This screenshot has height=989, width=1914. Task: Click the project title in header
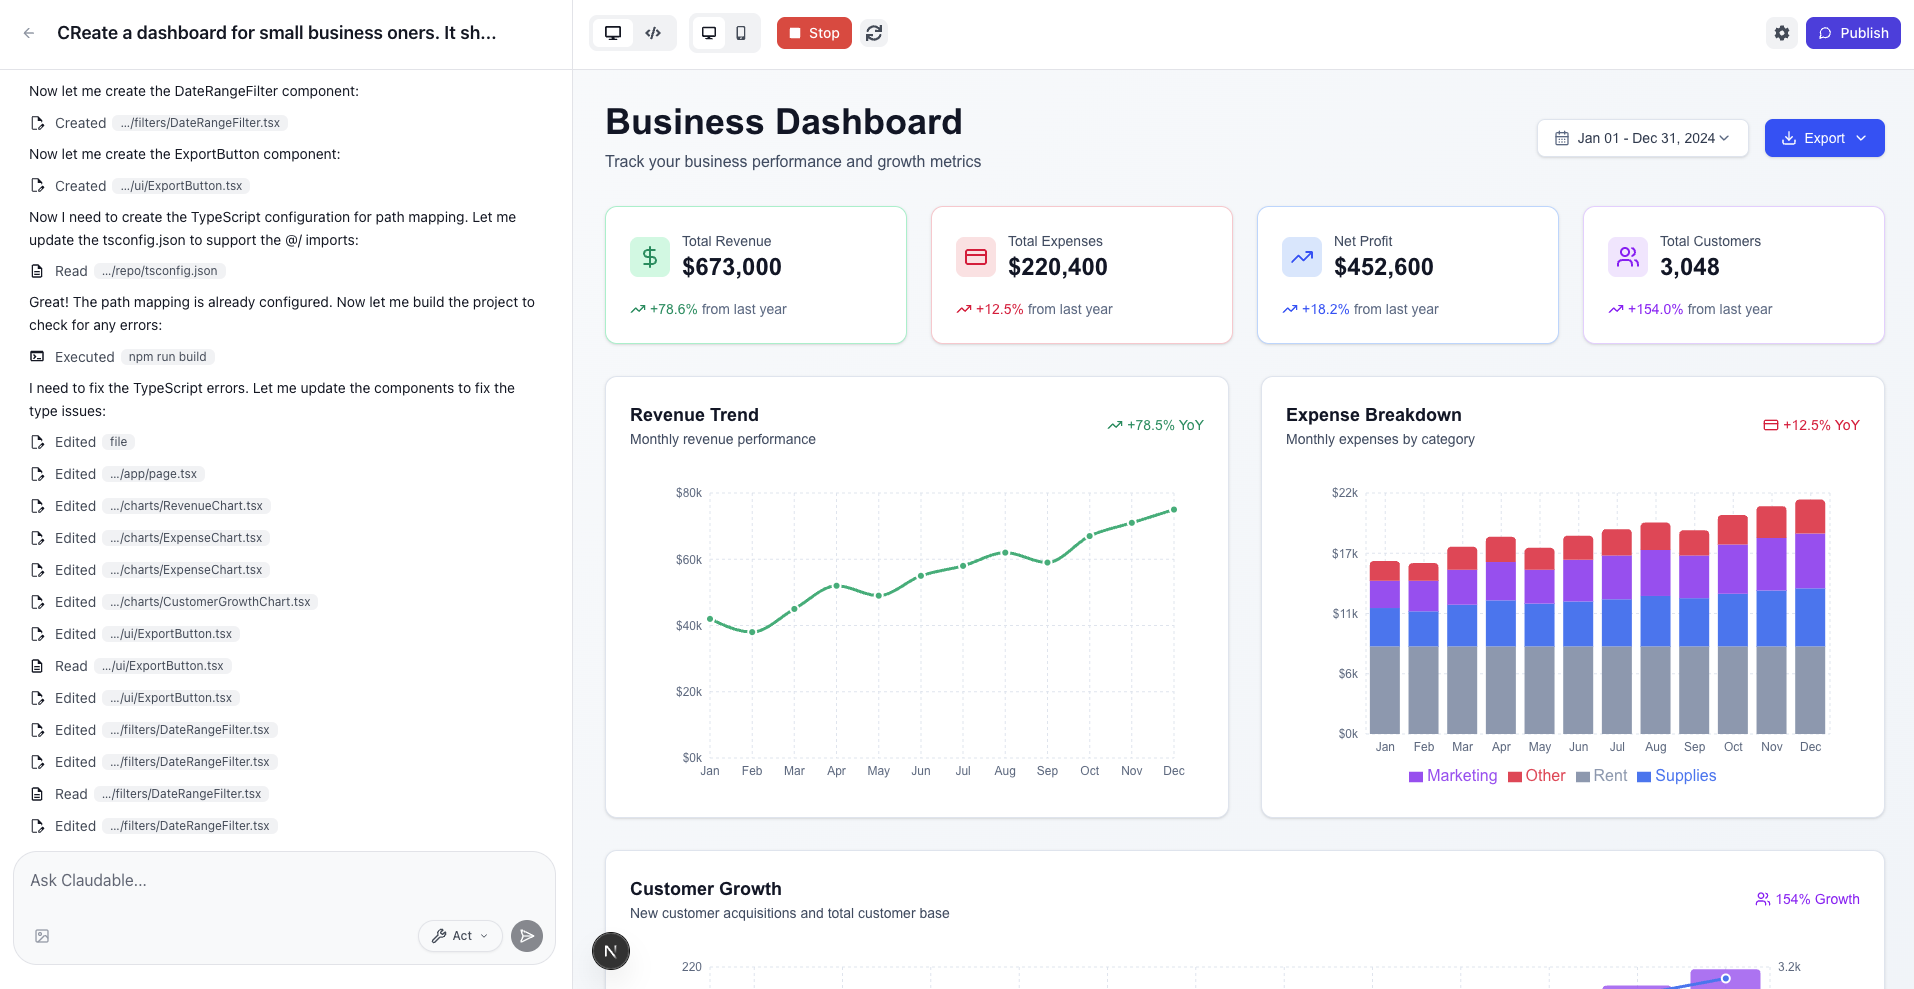pos(277,33)
